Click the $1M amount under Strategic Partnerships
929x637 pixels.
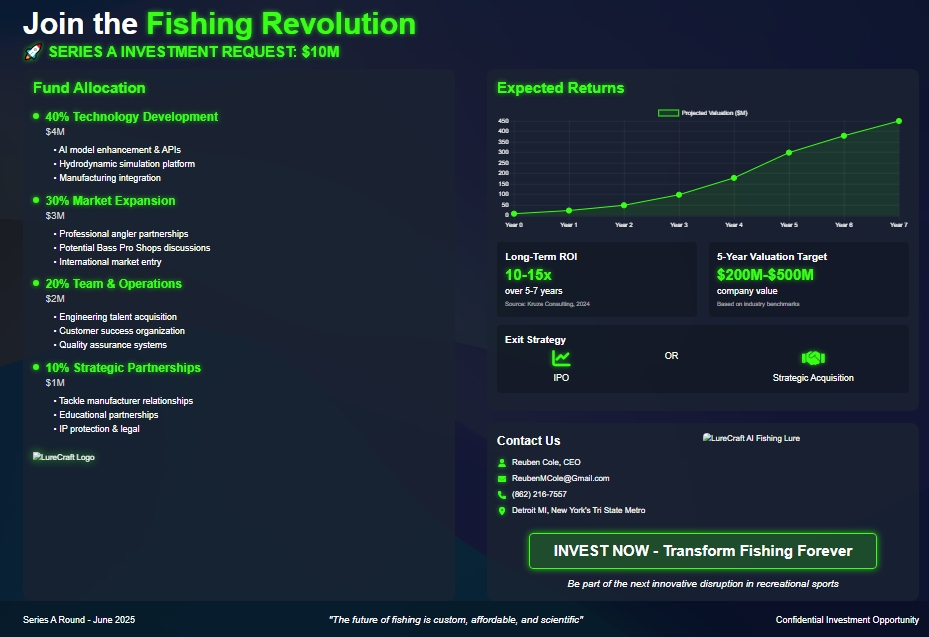[x=55, y=383]
